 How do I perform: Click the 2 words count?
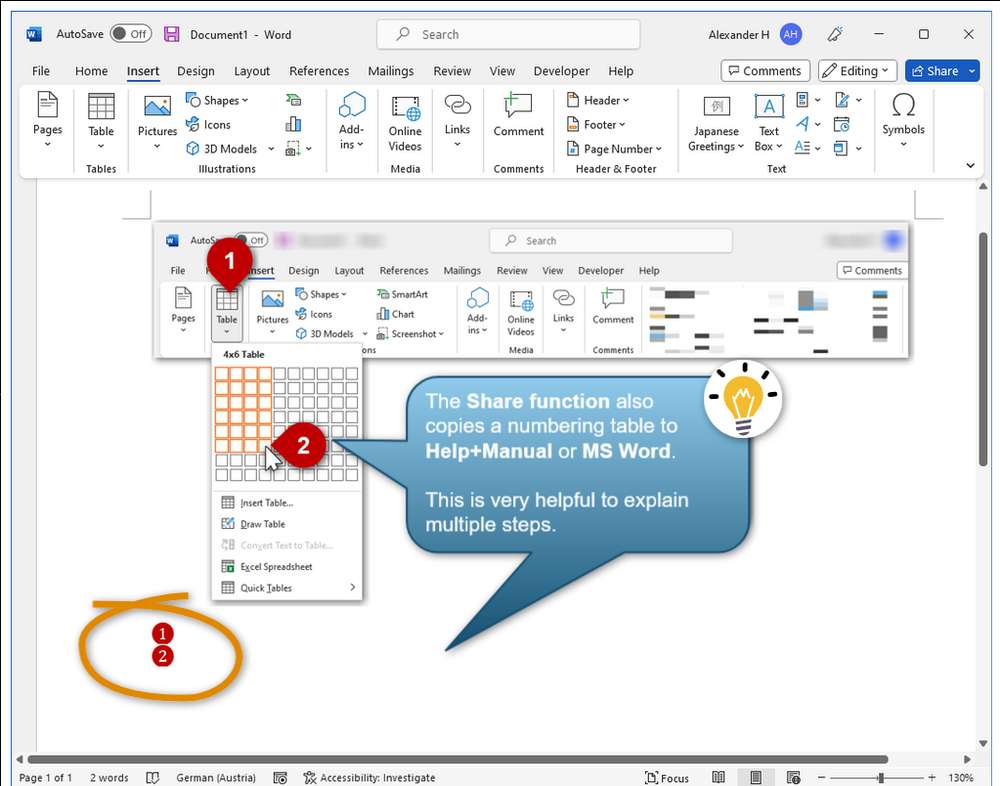[x=109, y=778]
